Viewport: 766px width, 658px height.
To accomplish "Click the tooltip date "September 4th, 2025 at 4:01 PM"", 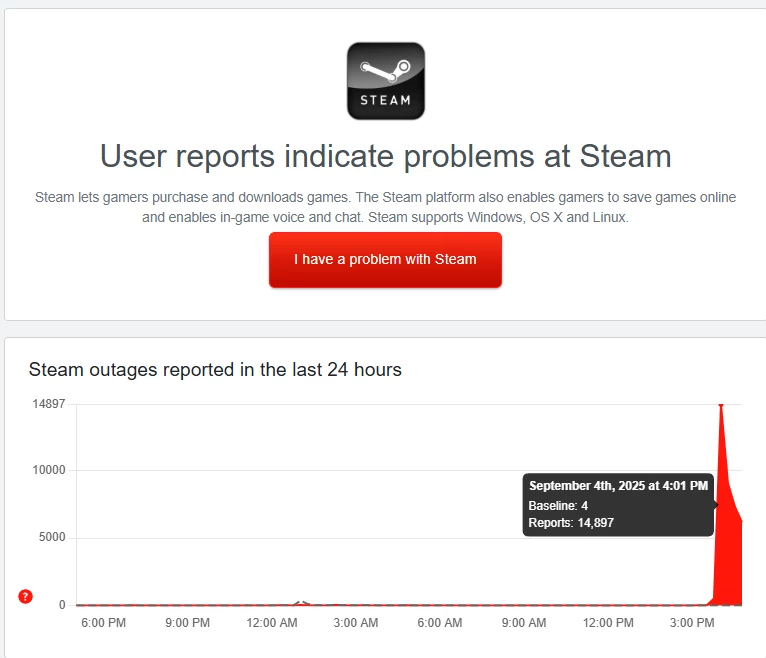I will click(x=618, y=486).
